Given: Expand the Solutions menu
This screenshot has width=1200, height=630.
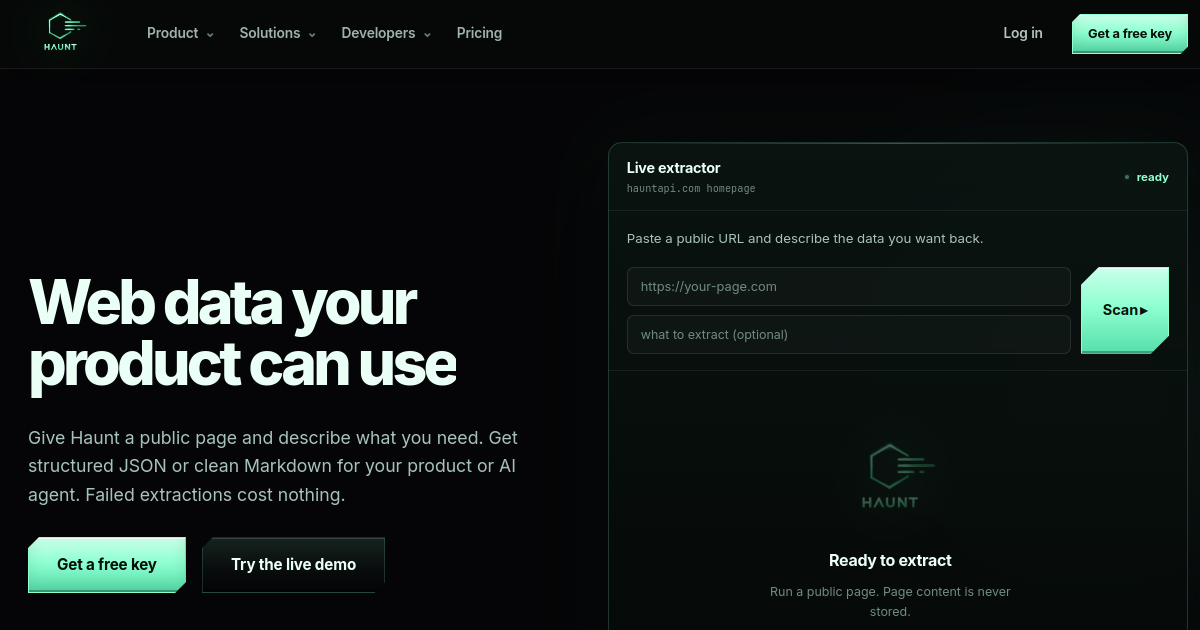Looking at the screenshot, I should pyautogui.click(x=277, y=33).
